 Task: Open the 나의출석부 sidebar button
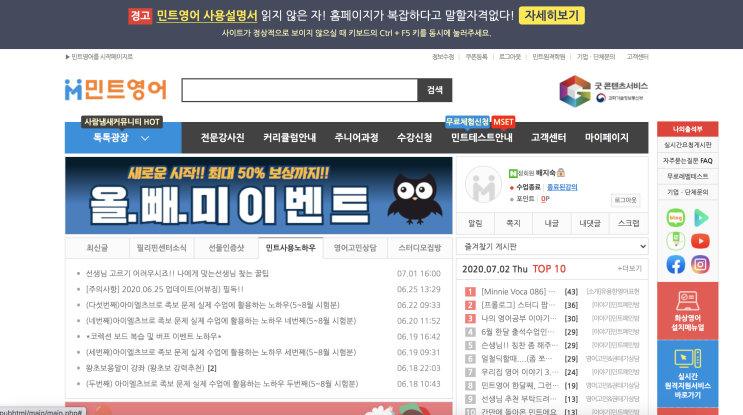[688, 129]
